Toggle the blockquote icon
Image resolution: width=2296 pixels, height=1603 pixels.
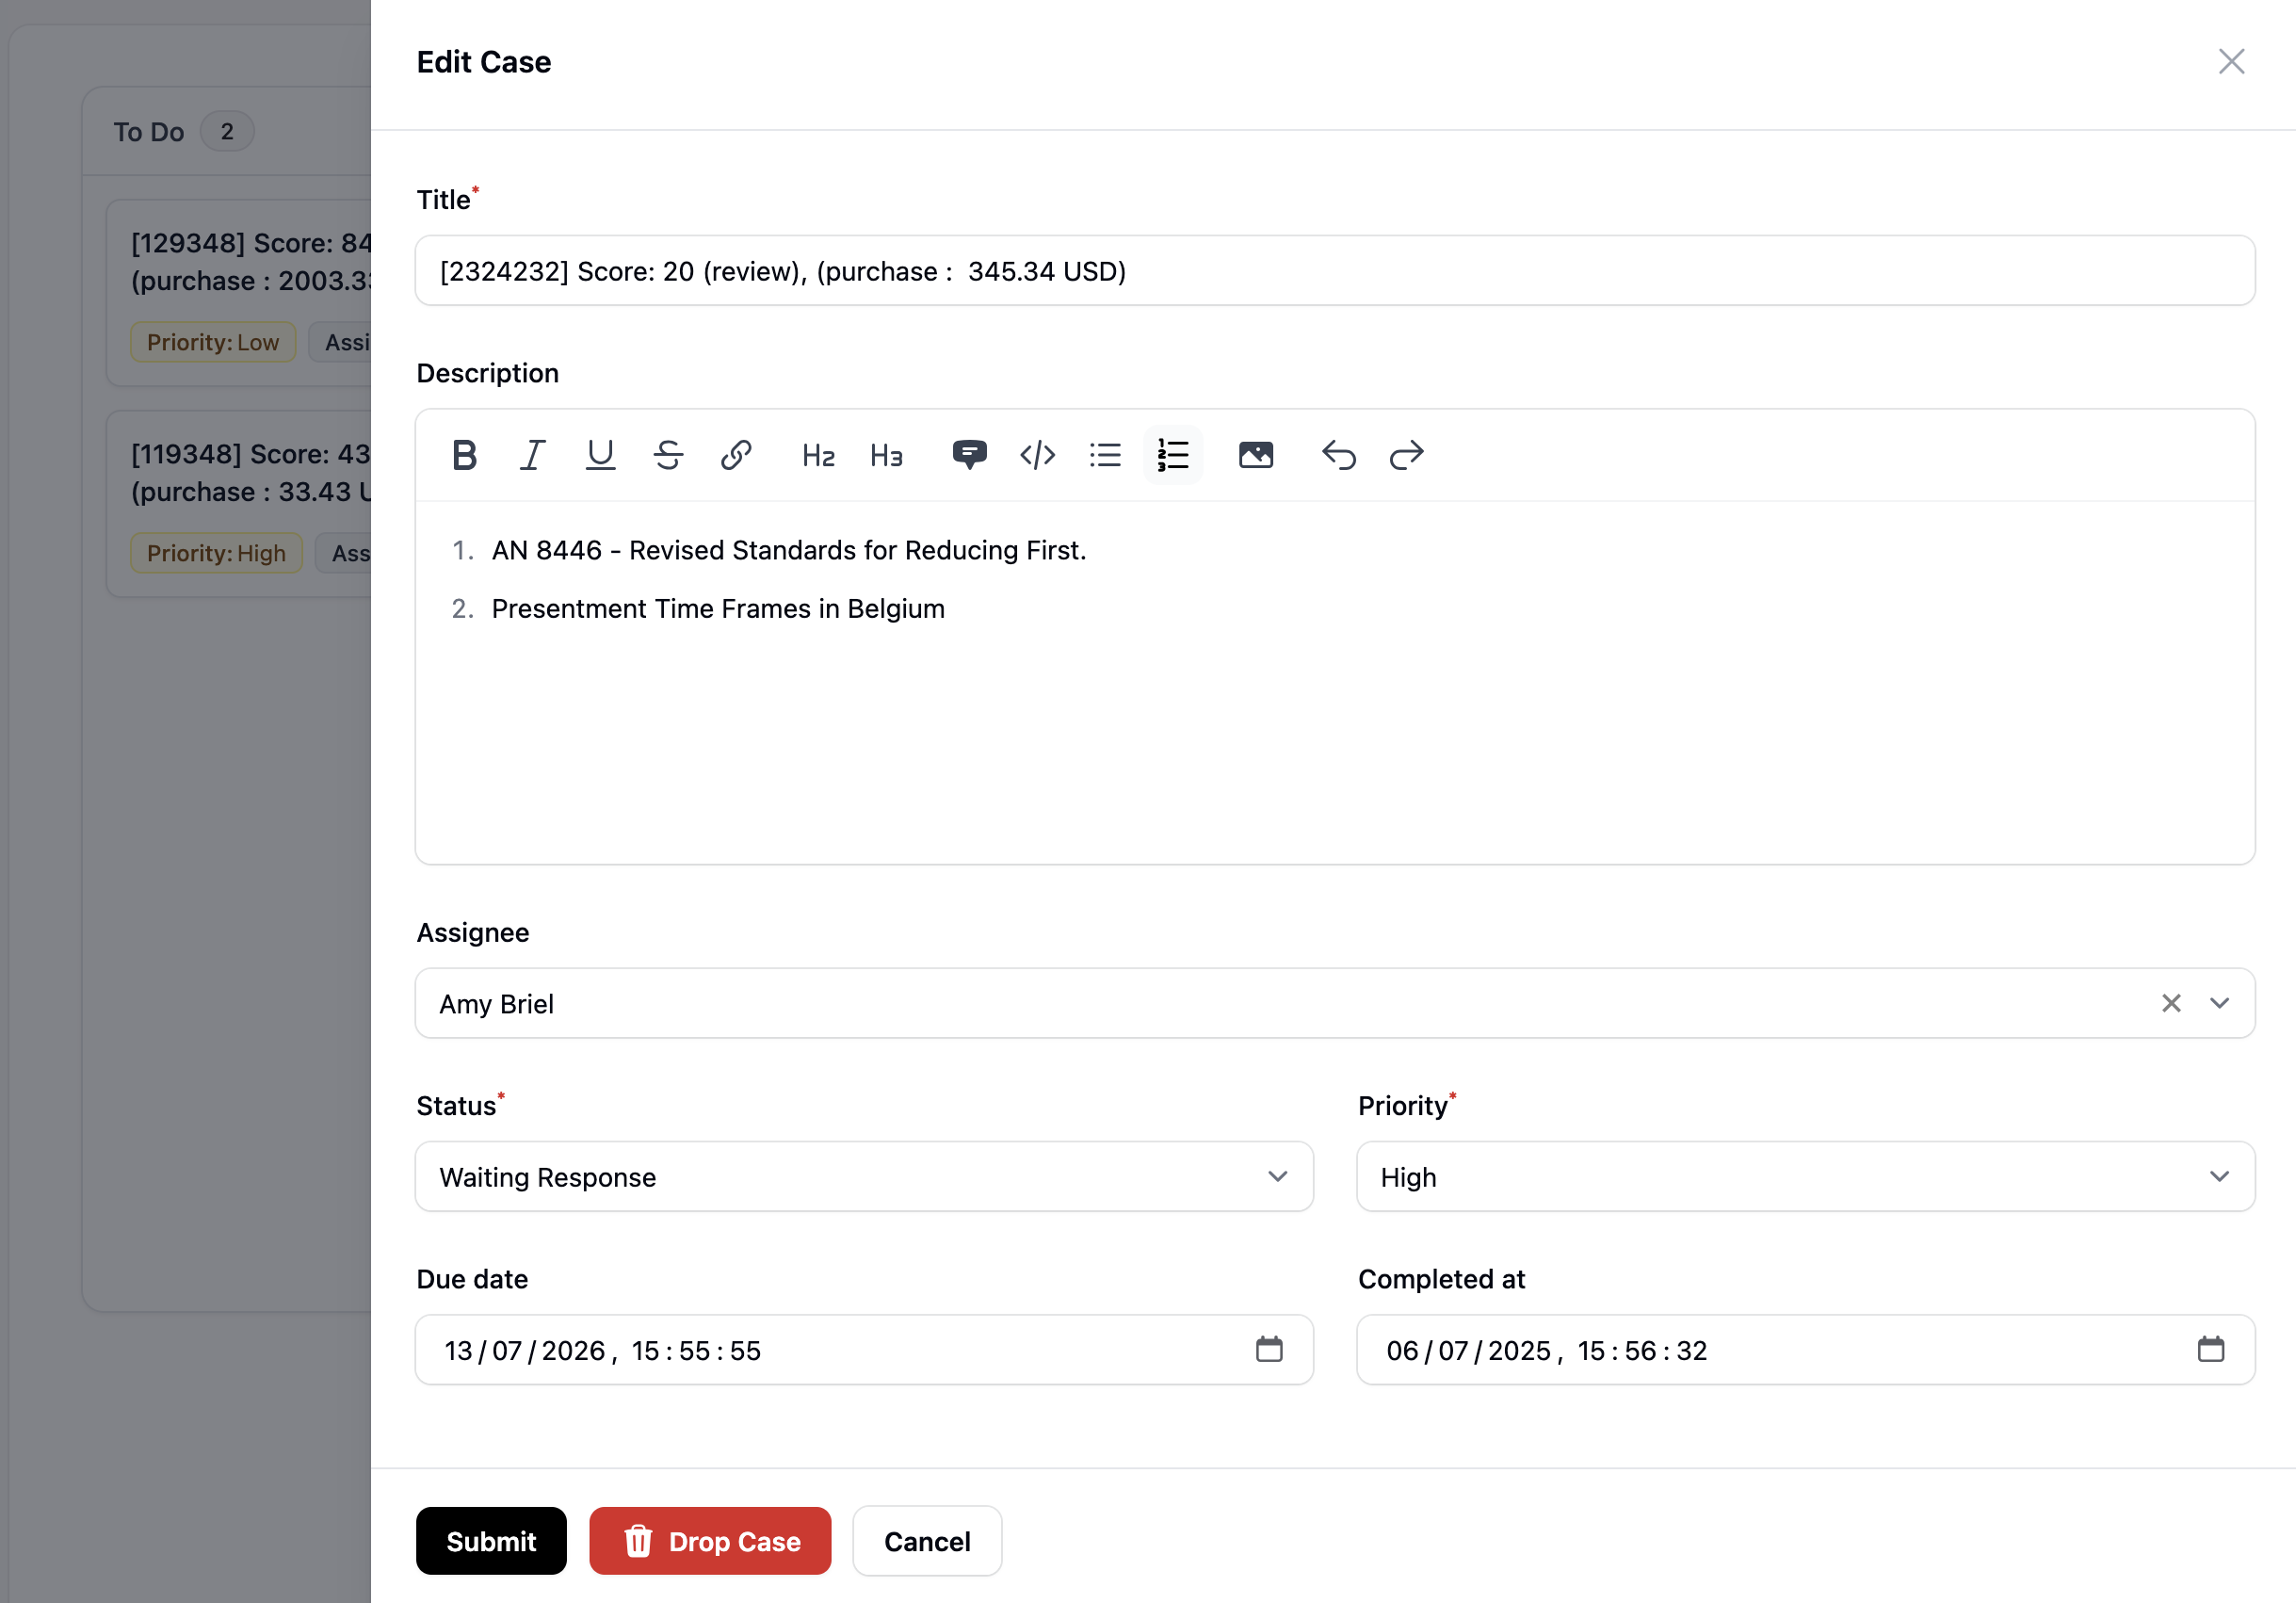tap(969, 455)
